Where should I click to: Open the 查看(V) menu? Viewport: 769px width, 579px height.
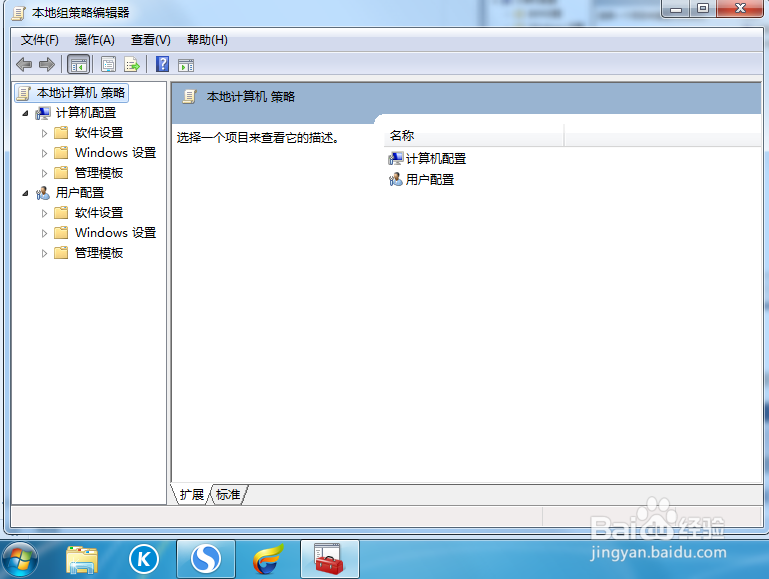click(151, 40)
